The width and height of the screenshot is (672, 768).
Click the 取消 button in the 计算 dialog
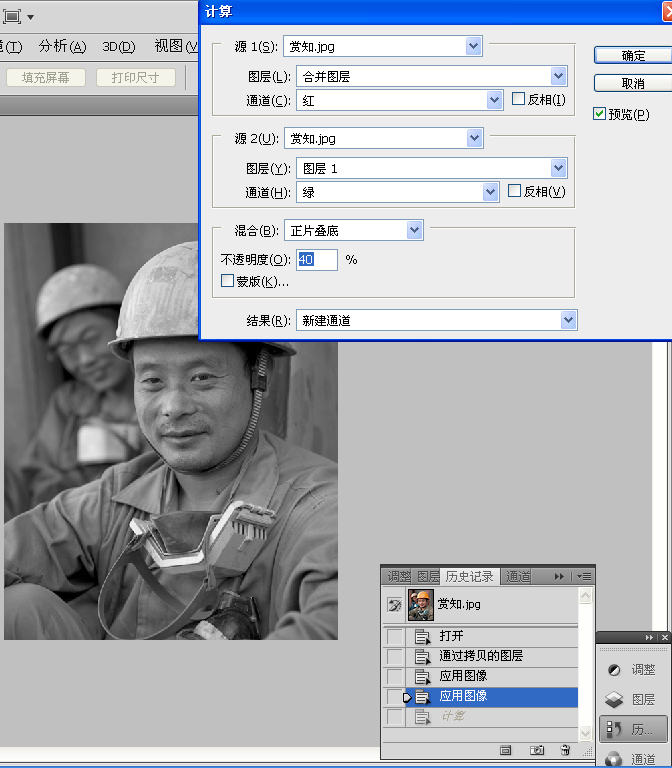coord(633,83)
